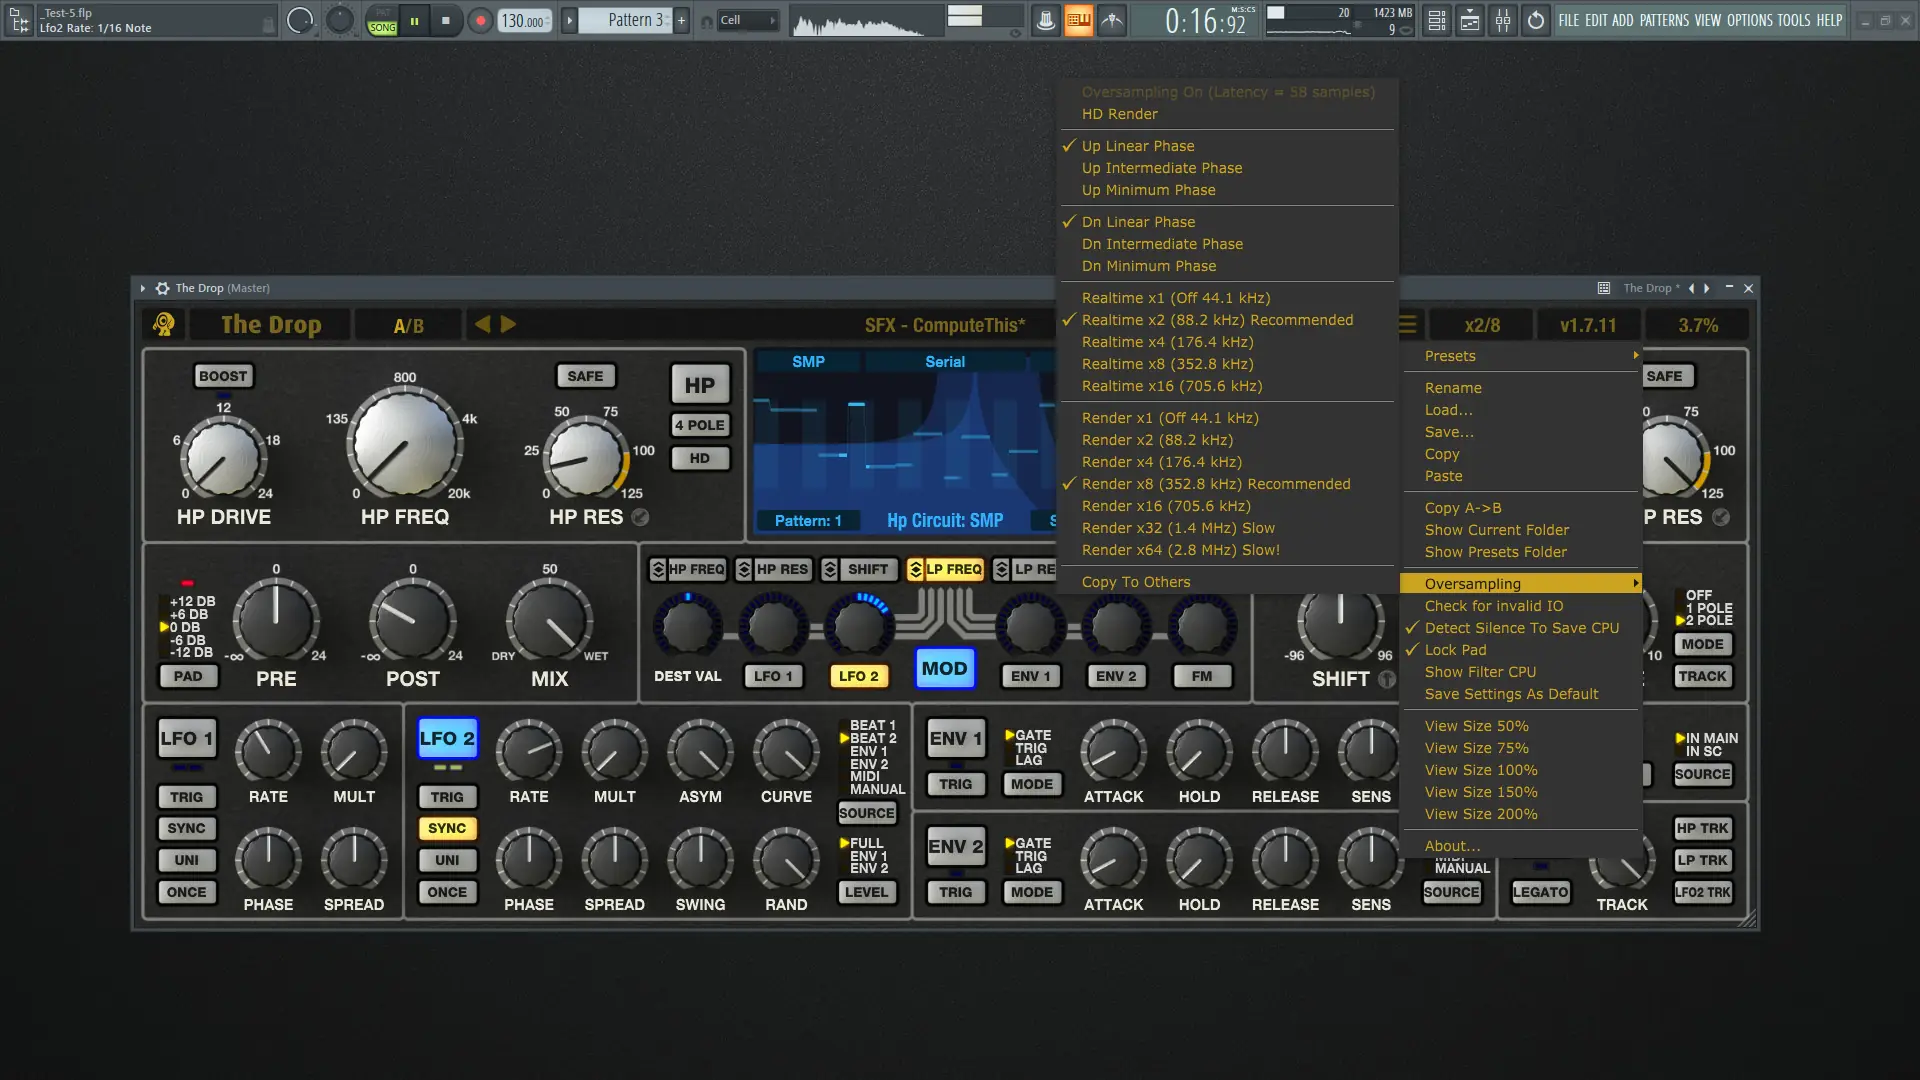Click the HP FREQ knob

coord(405,443)
